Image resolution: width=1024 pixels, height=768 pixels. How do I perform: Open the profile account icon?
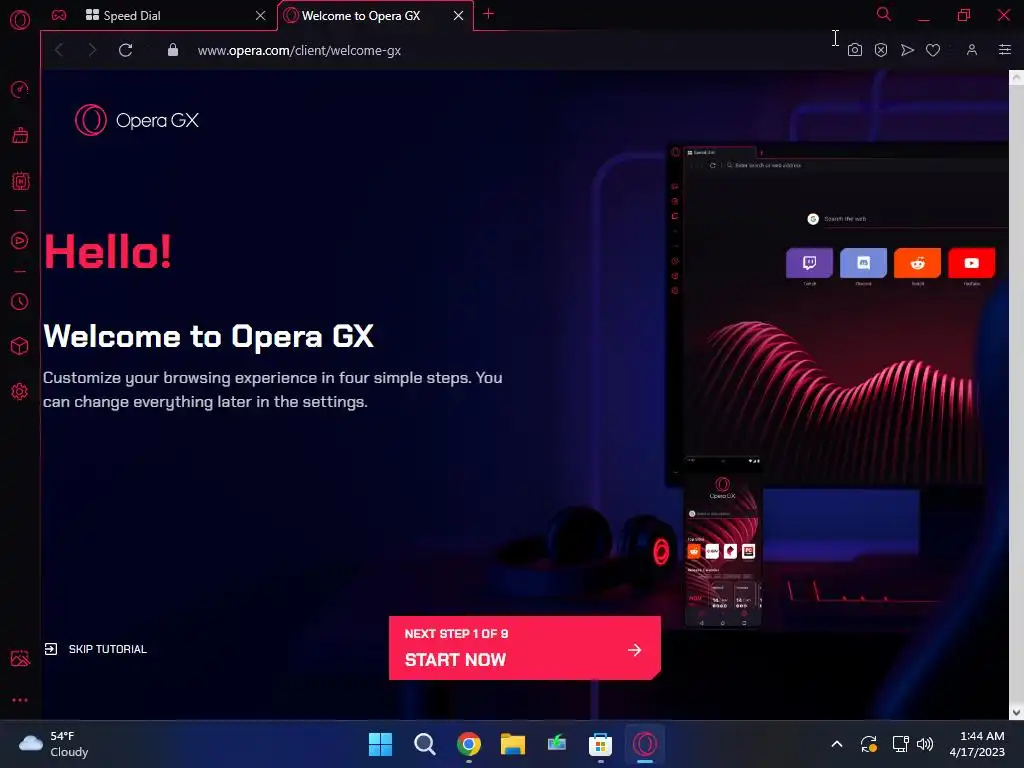972,50
